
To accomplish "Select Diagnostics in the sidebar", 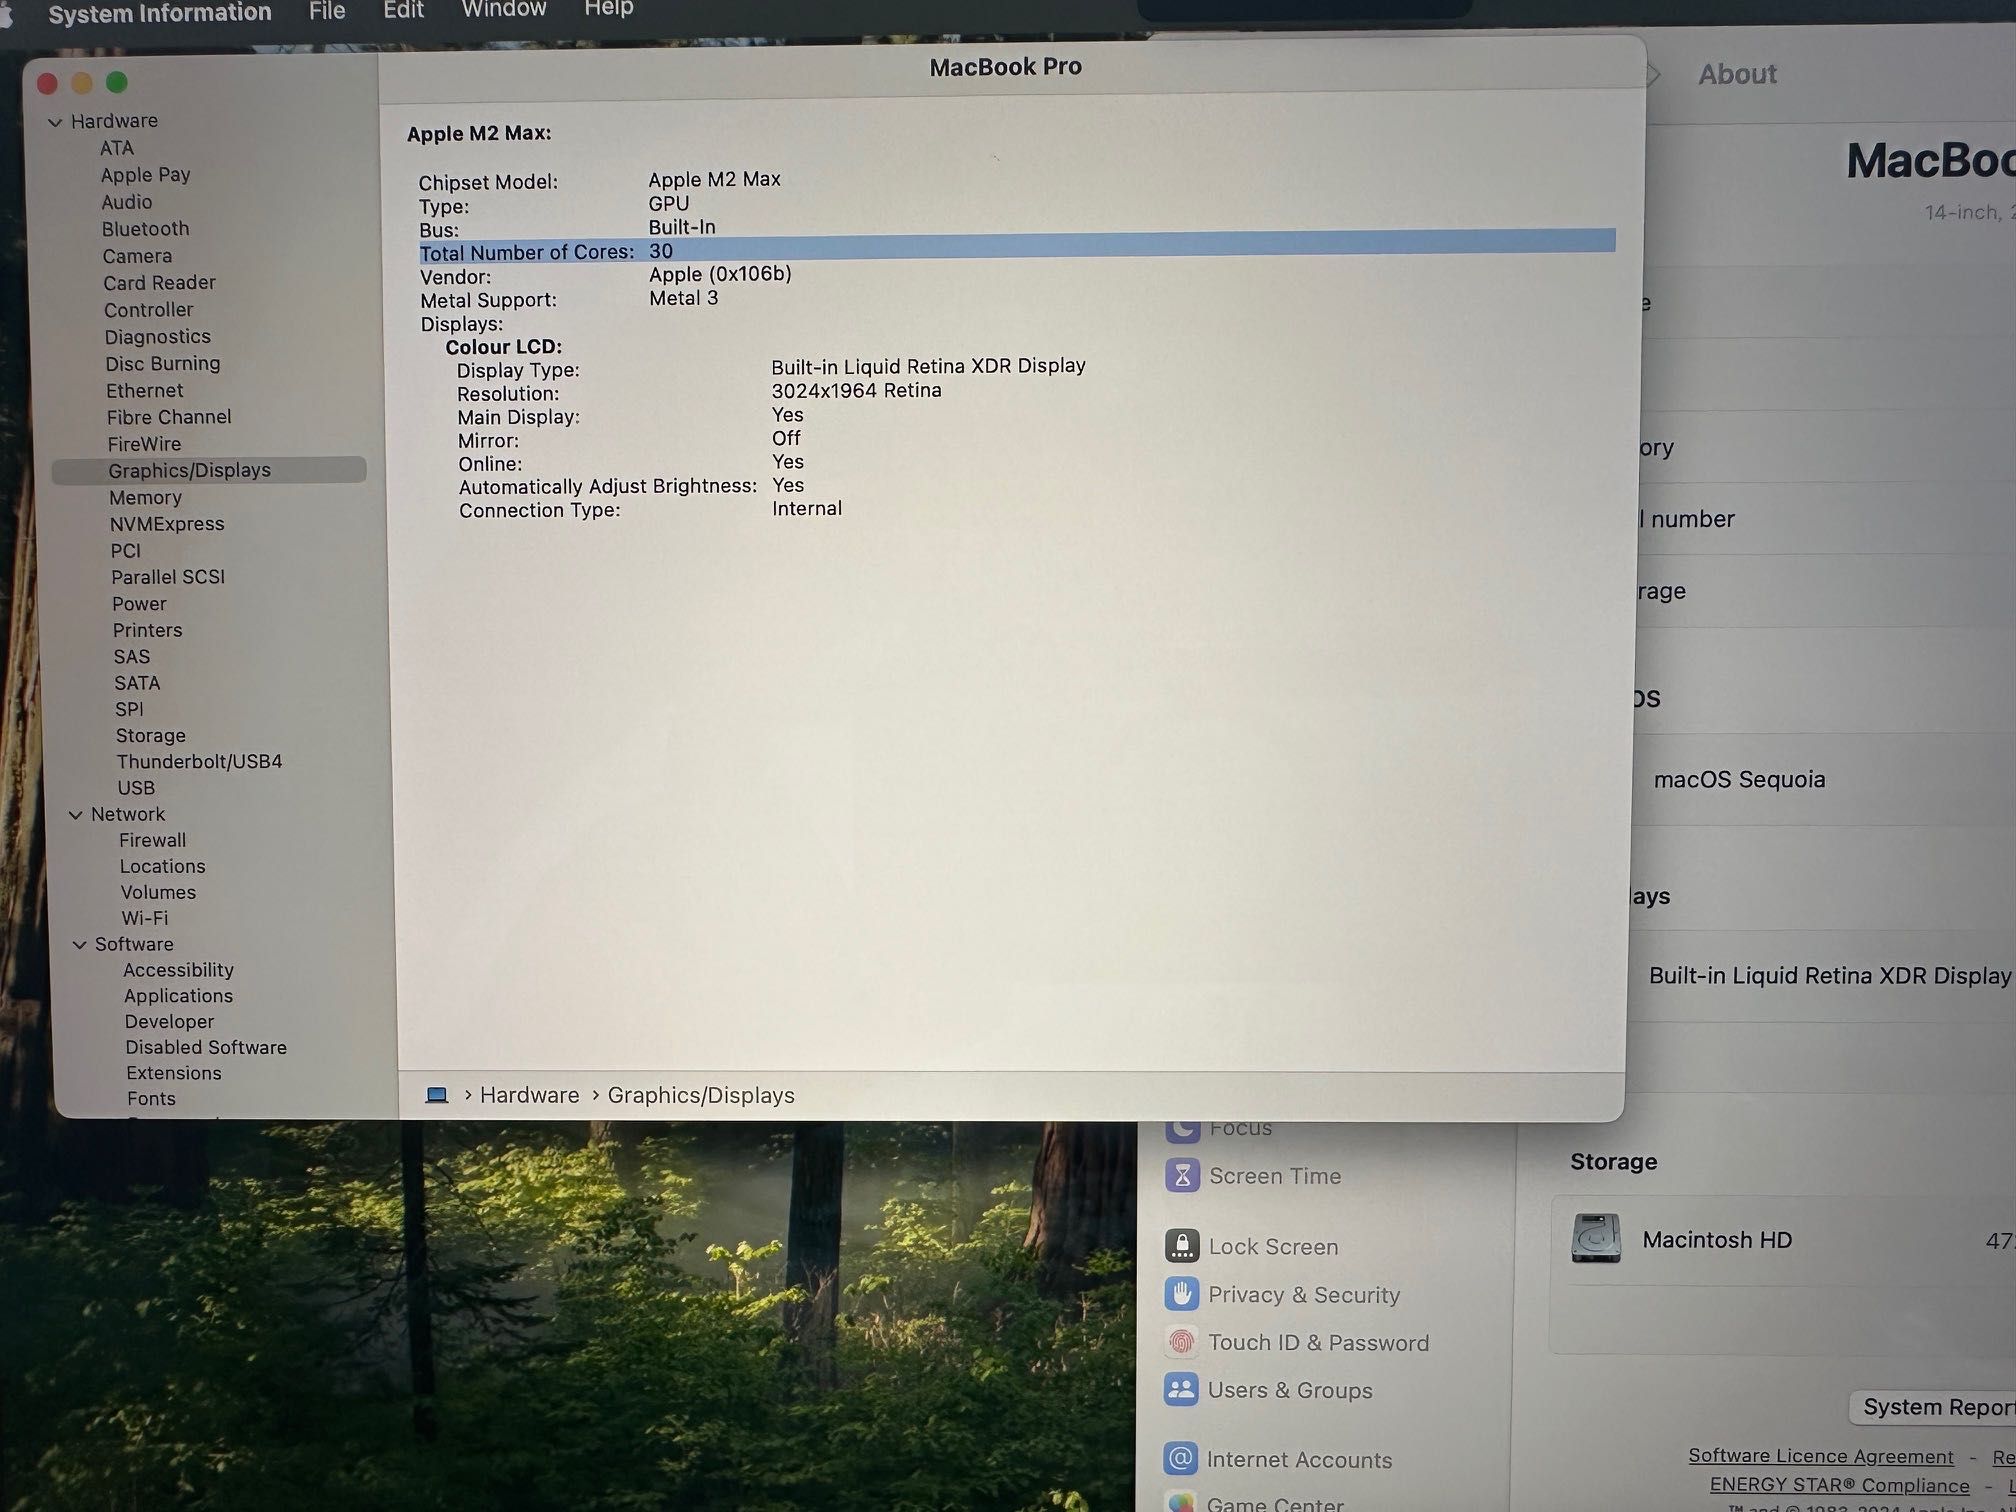I will pyautogui.click(x=158, y=337).
